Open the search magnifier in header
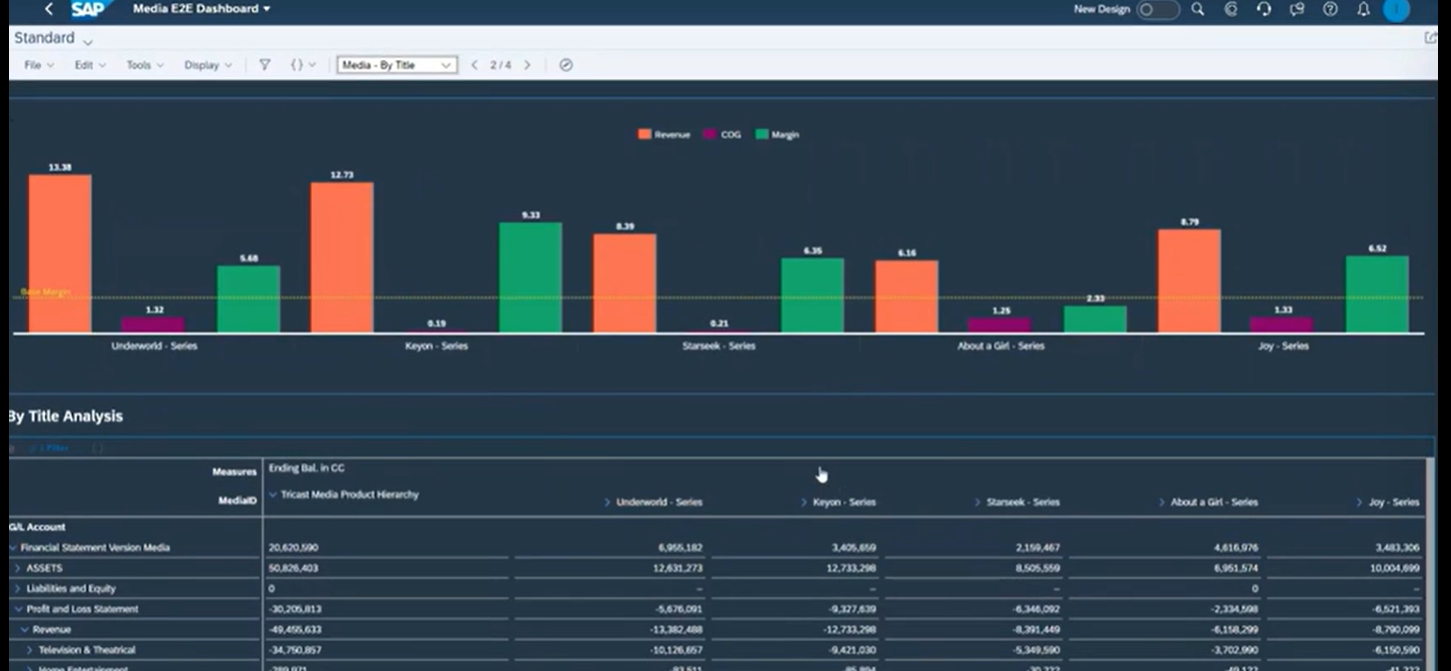1451x671 pixels. point(1198,9)
